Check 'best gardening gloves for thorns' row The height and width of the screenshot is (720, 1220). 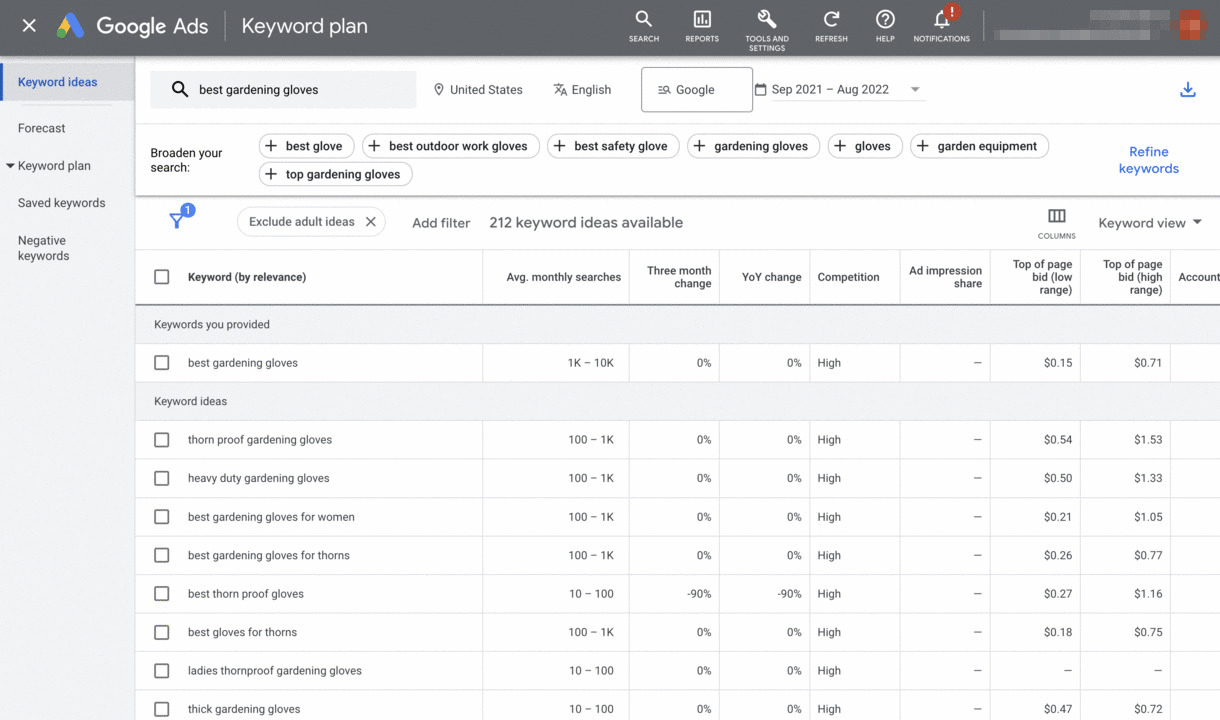tap(162, 555)
